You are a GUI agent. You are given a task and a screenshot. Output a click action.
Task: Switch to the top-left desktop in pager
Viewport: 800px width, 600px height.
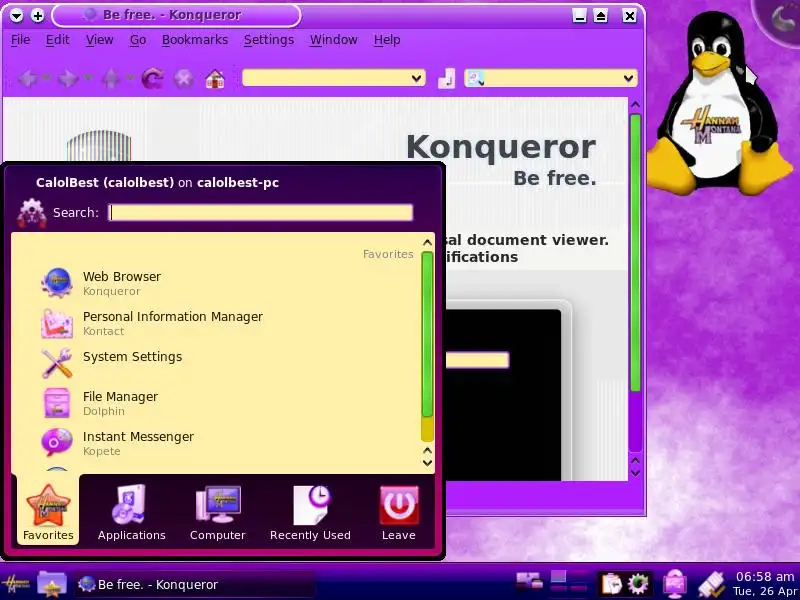(x=559, y=577)
